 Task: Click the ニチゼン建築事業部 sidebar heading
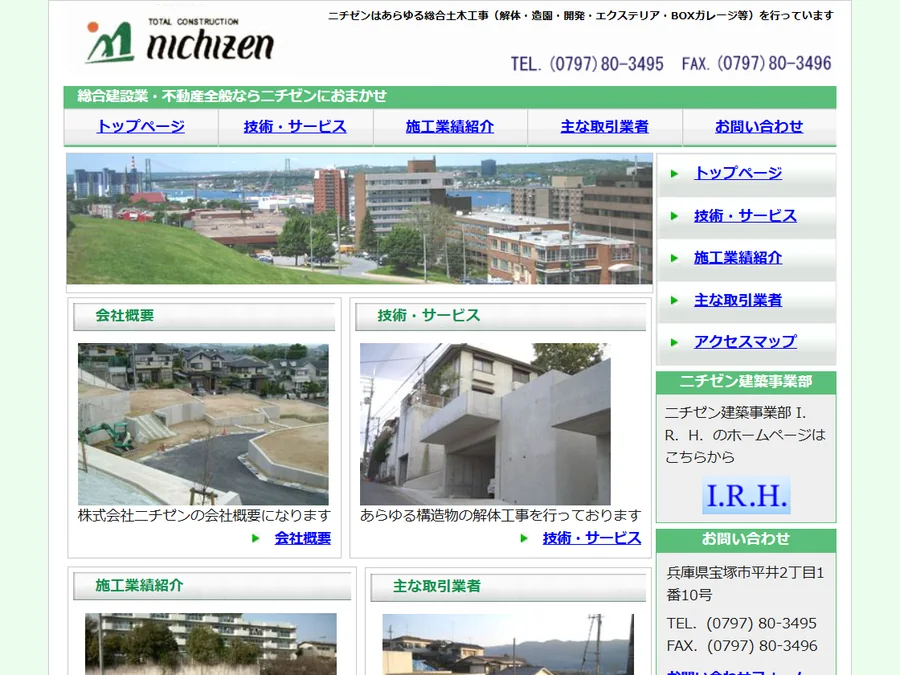coord(746,382)
